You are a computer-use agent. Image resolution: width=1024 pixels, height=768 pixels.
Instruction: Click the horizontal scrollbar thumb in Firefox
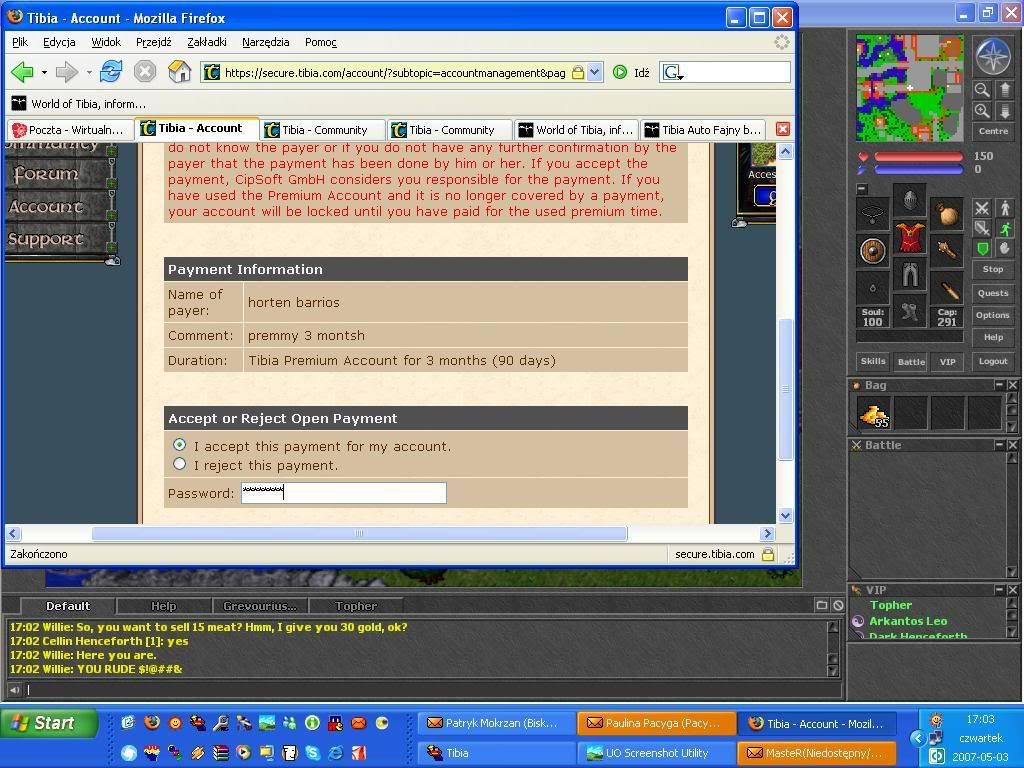tap(359, 534)
